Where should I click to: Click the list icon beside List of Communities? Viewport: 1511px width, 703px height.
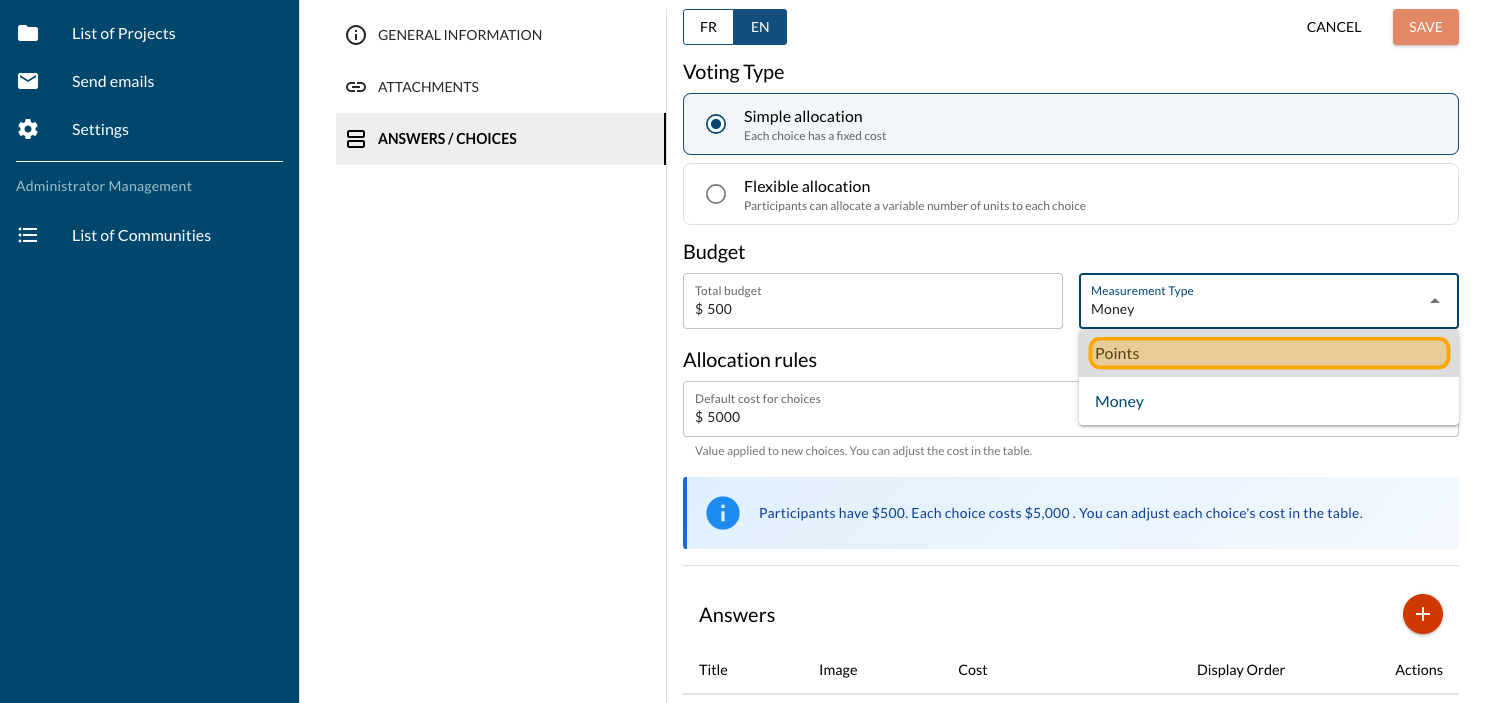click(28, 236)
